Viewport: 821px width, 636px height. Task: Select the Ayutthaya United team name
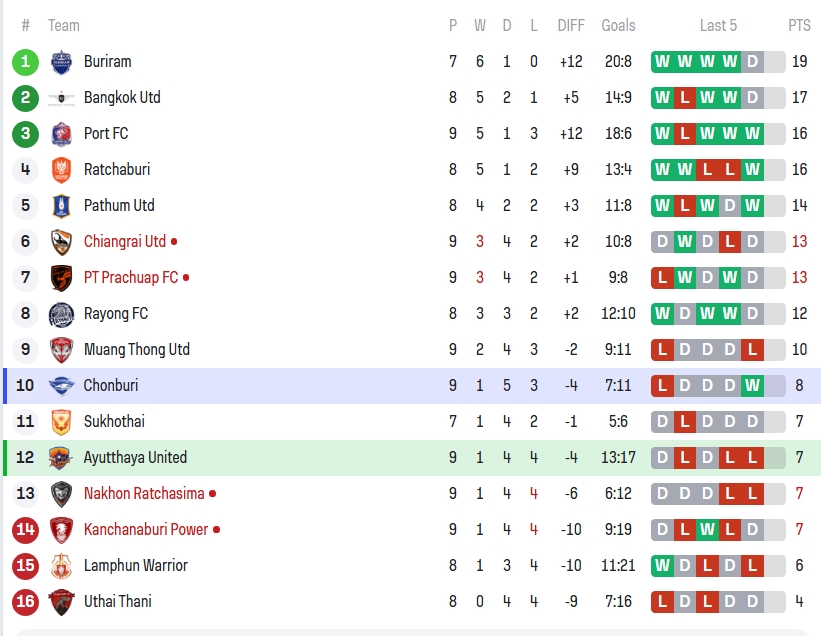point(135,458)
